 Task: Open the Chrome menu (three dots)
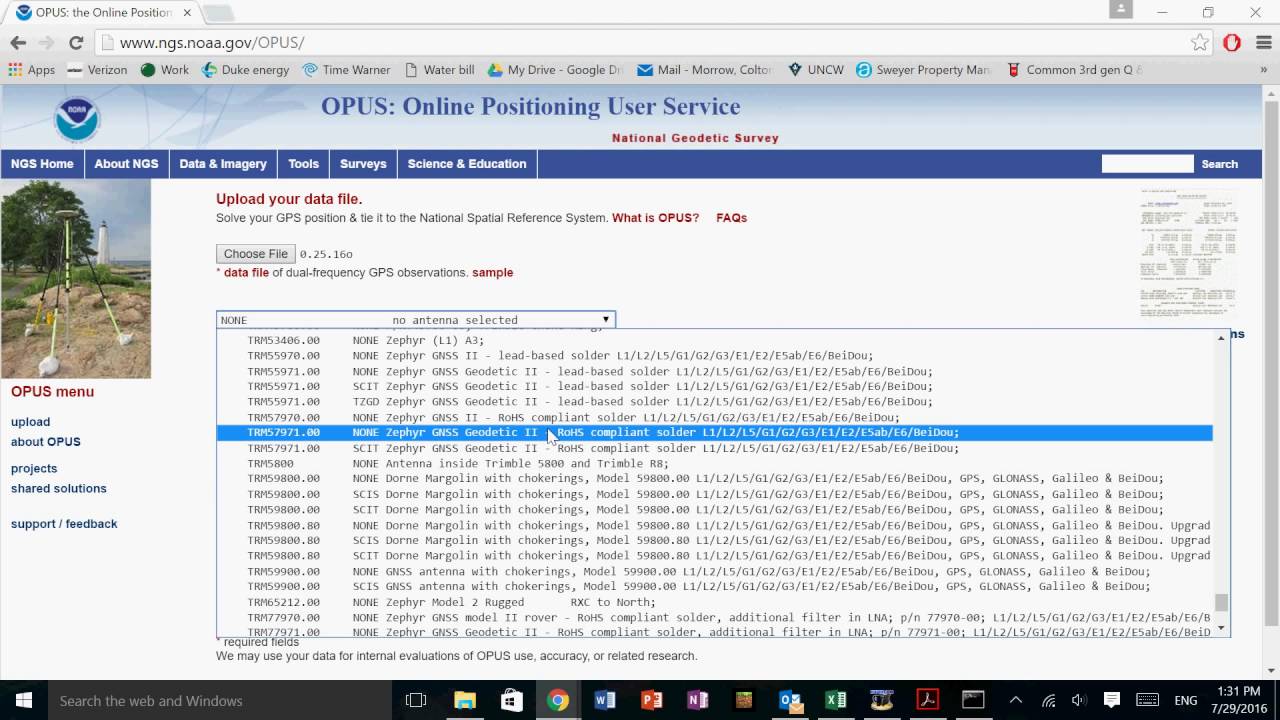[x=1262, y=43]
